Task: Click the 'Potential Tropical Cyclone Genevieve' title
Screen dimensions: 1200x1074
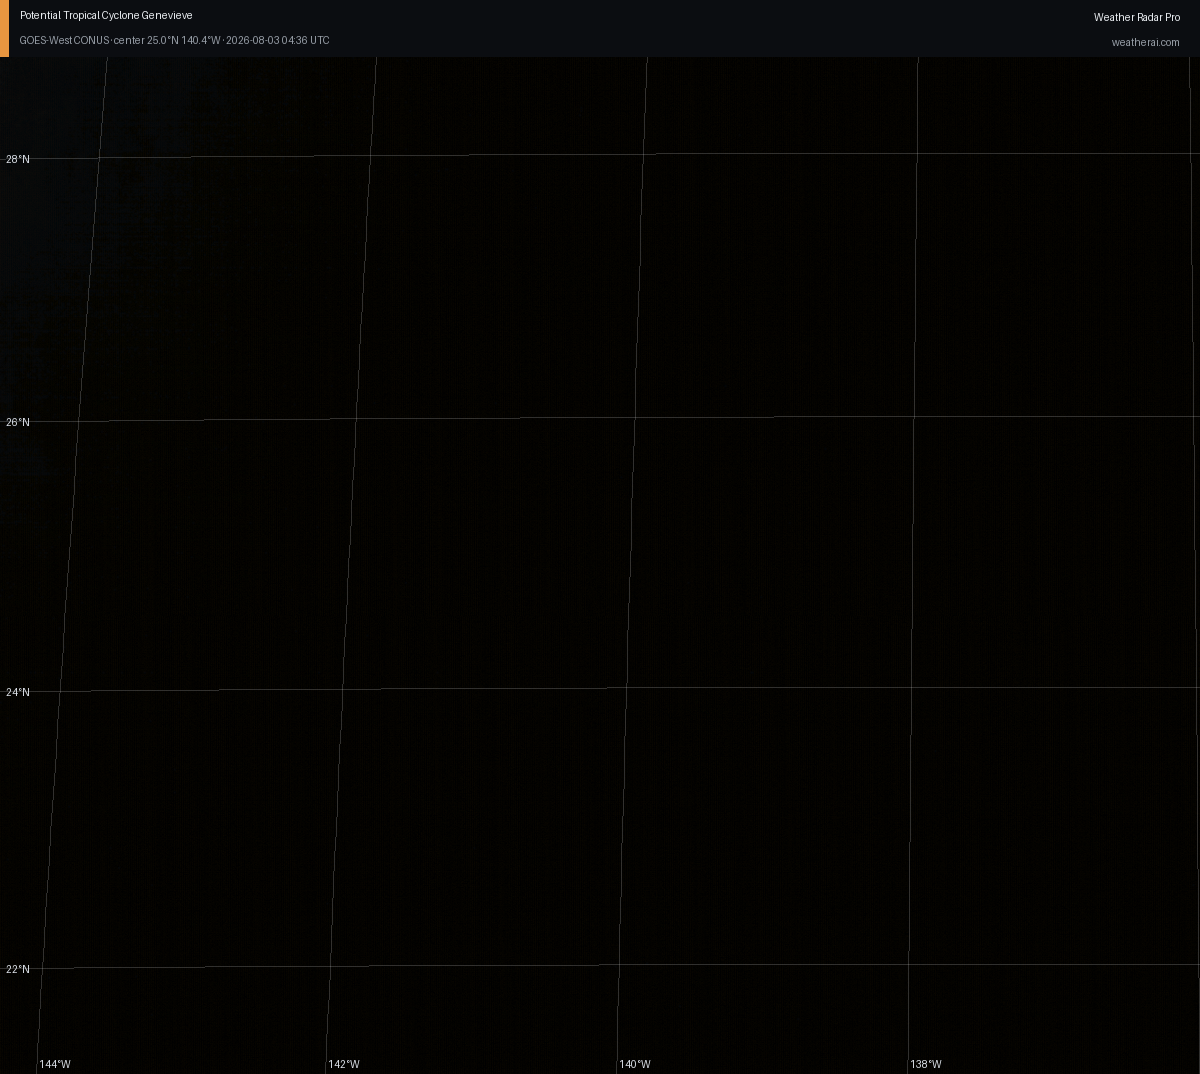Action: (x=106, y=16)
